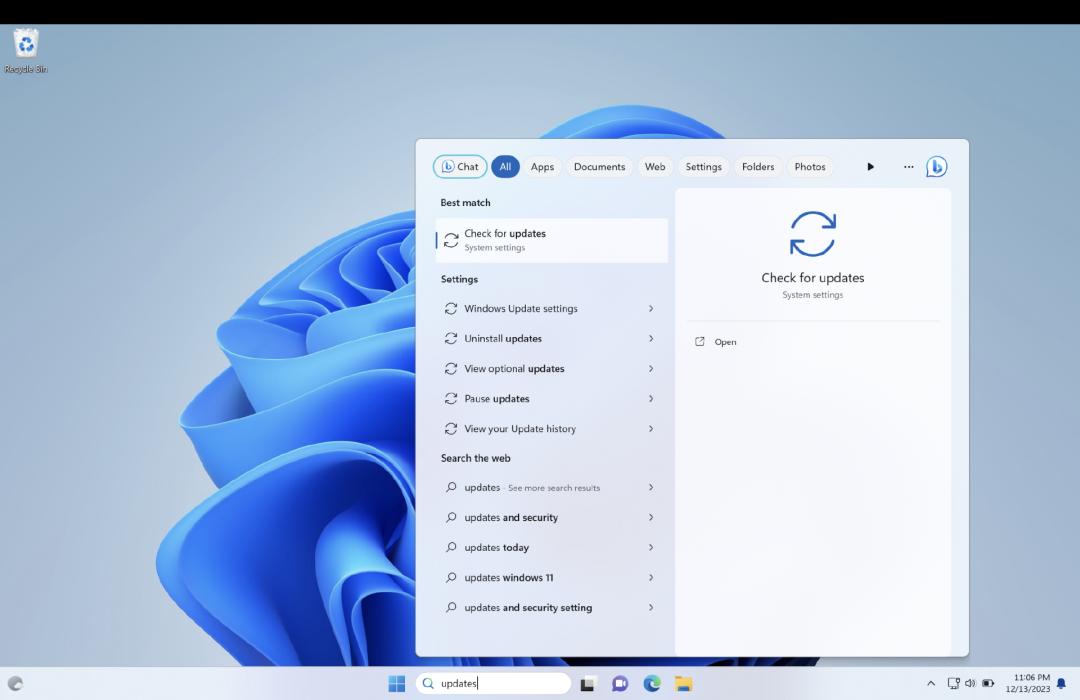Open File Explorer from the taskbar
The image size is (1080, 700).
click(x=683, y=684)
